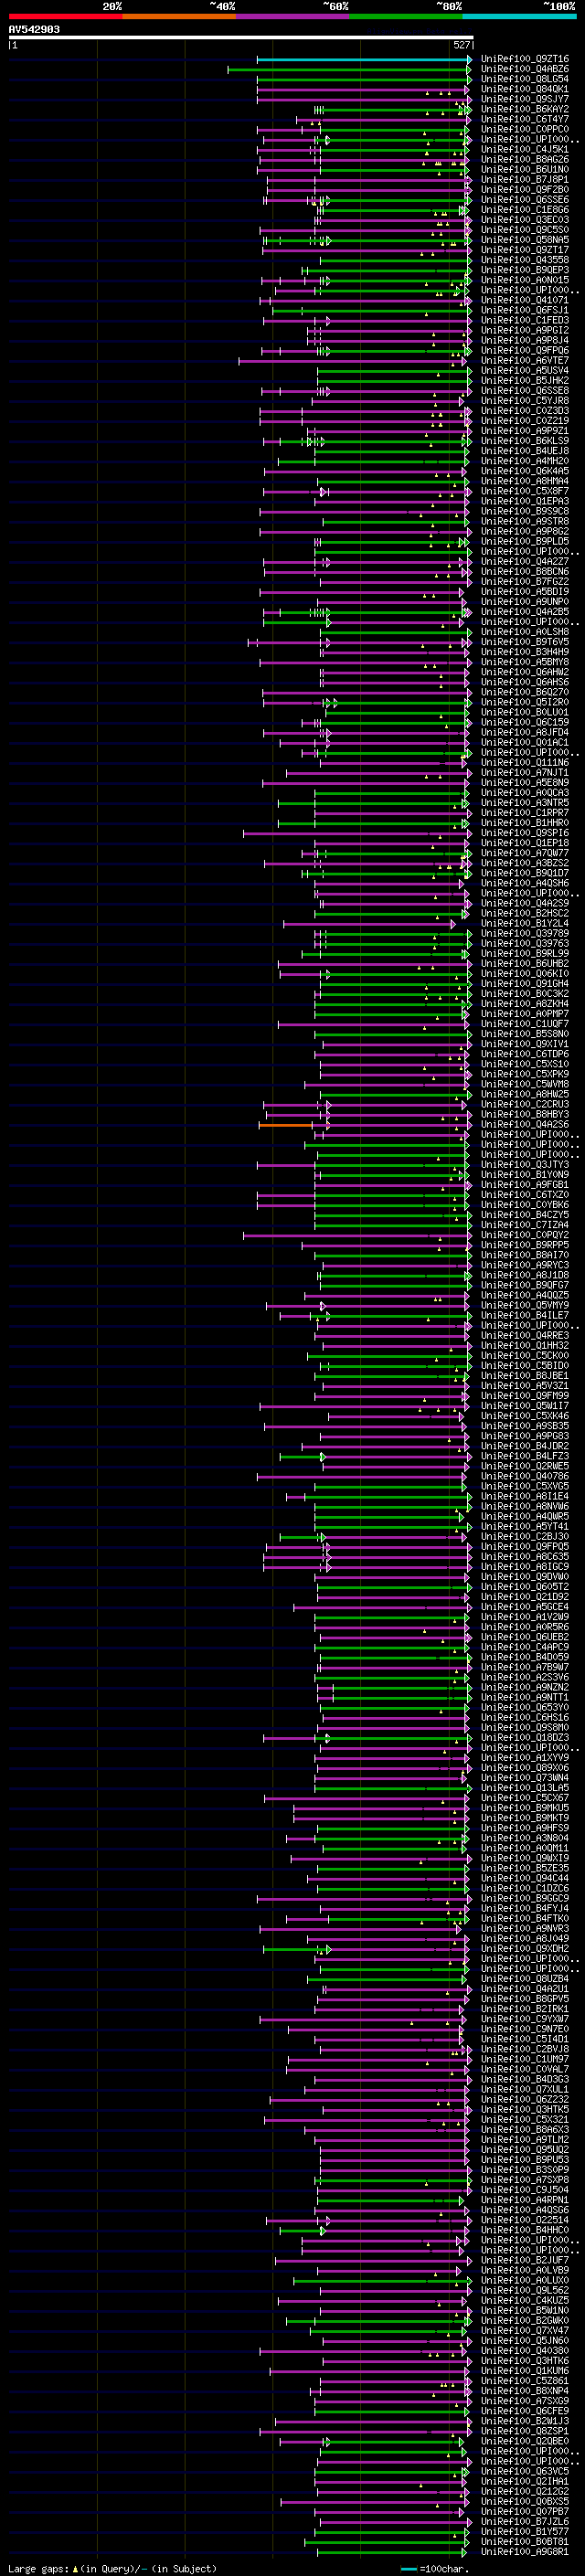Open hit UniRef100_C0PQY2
The width and height of the screenshot is (585, 2576).
coord(525,1235)
